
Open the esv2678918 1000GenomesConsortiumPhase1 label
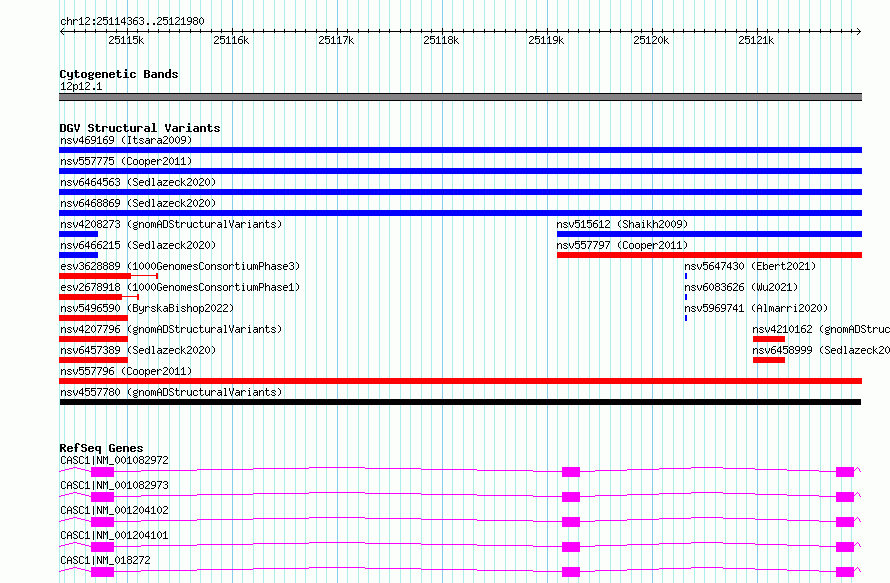point(180,287)
